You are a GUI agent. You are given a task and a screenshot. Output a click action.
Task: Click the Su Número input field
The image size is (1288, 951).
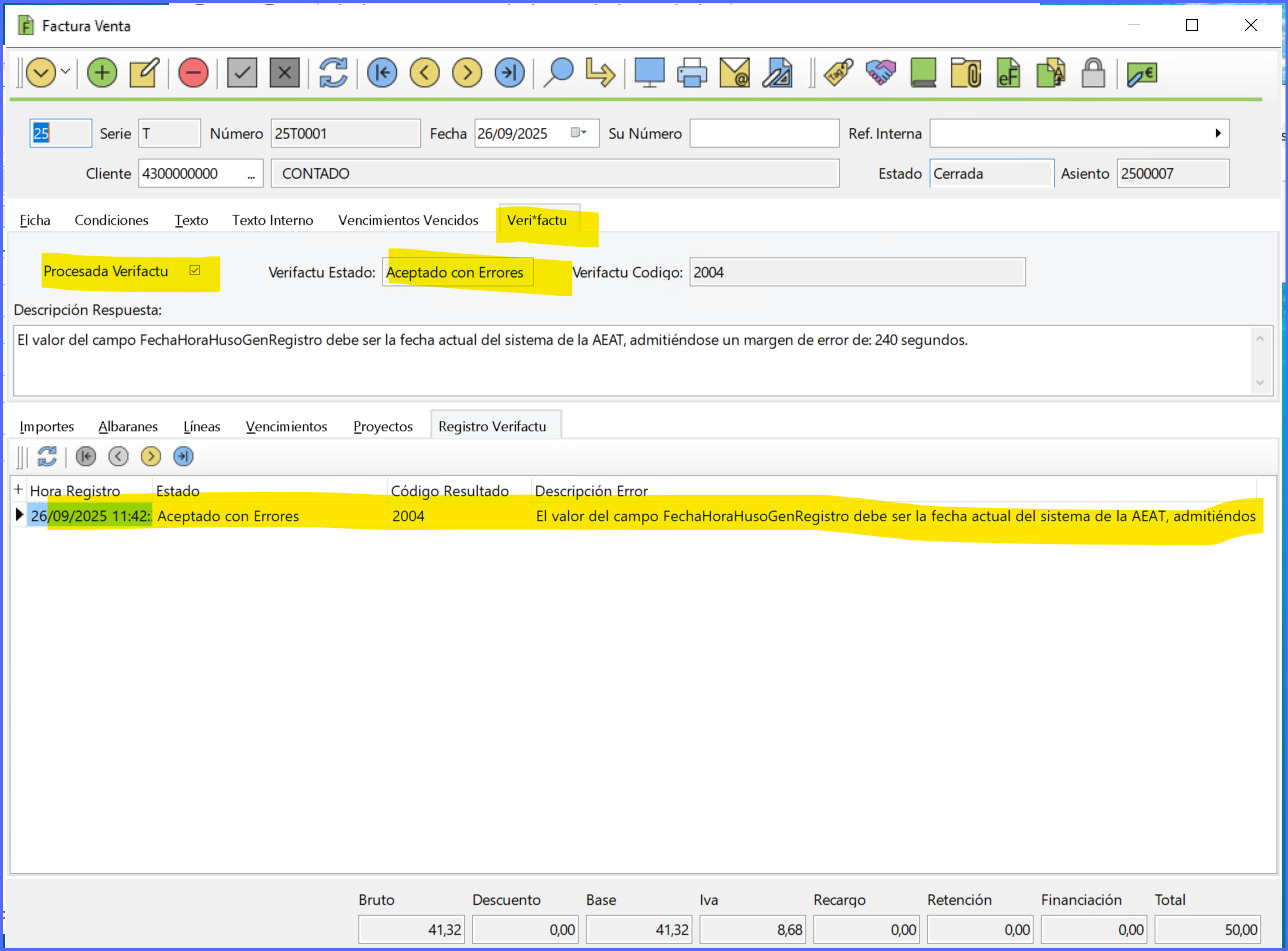point(764,133)
